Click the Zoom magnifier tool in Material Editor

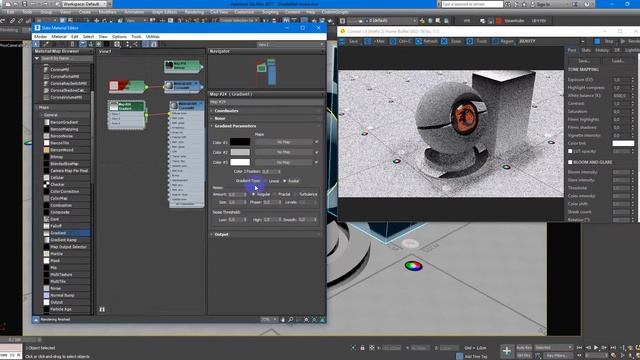pyautogui.click(x=291, y=320)
